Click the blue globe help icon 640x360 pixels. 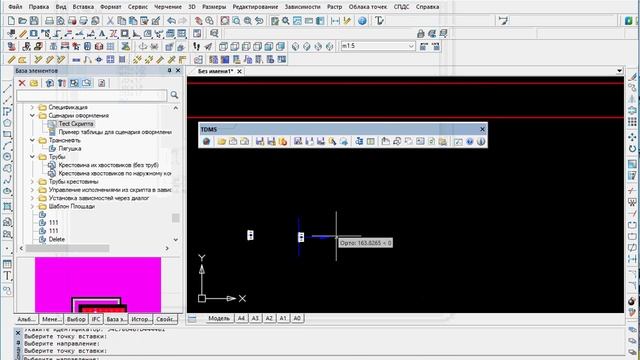[x=362, y=20]
